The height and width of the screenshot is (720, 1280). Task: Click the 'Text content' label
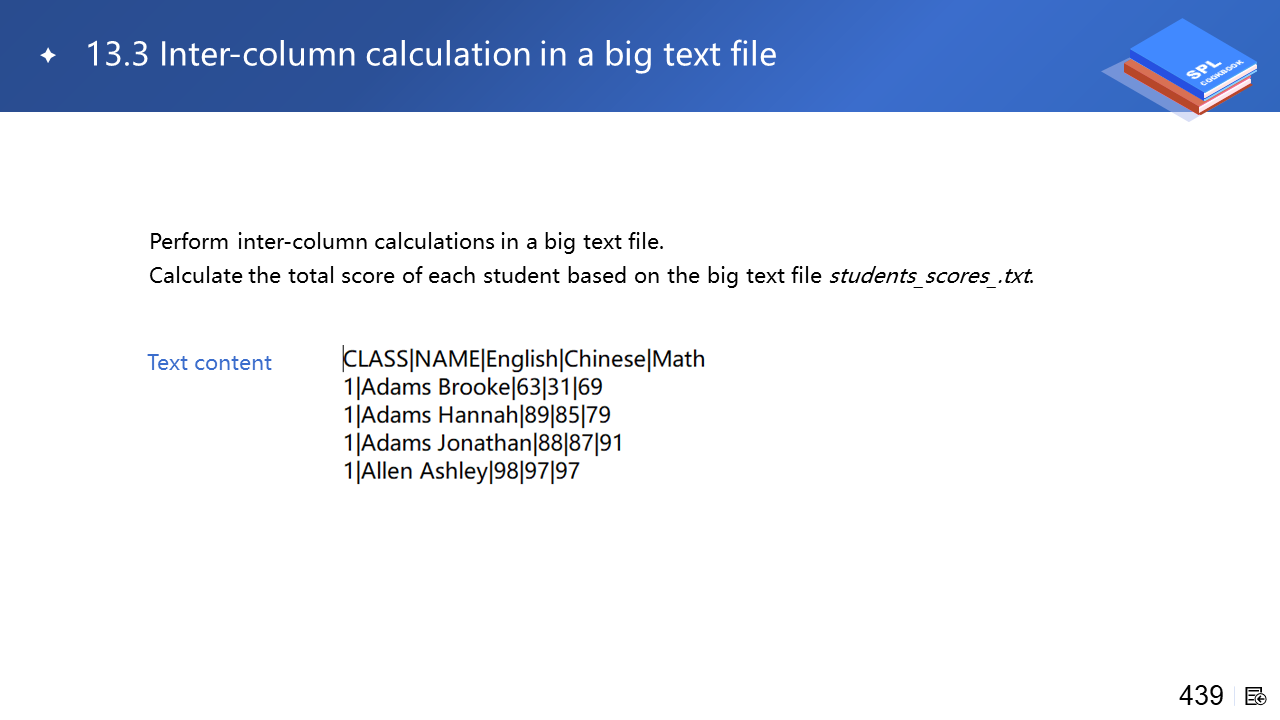coord(209,363)
